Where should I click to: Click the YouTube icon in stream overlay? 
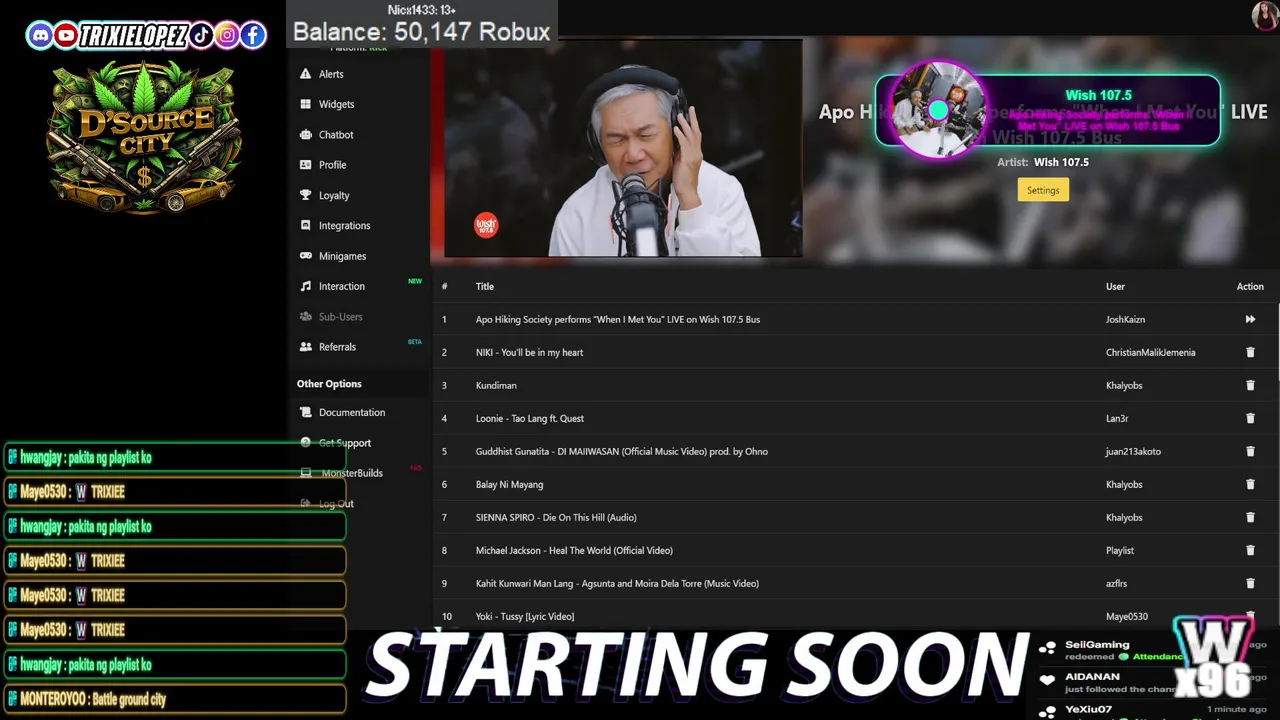click(x=66, y=36)
